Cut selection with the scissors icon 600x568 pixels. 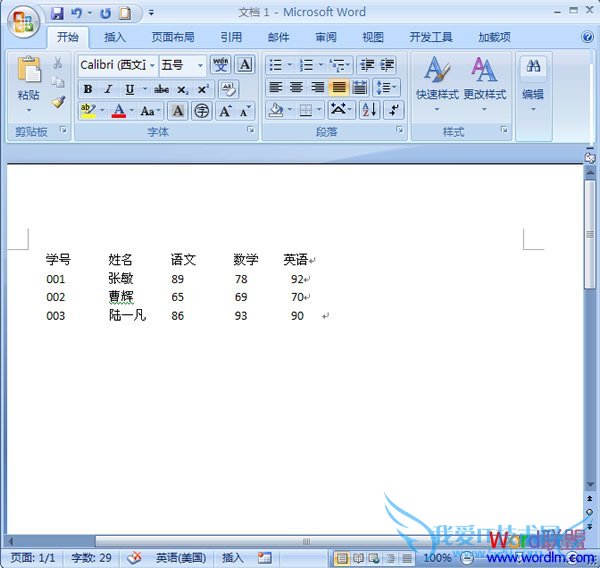click(x=58, y=63)
